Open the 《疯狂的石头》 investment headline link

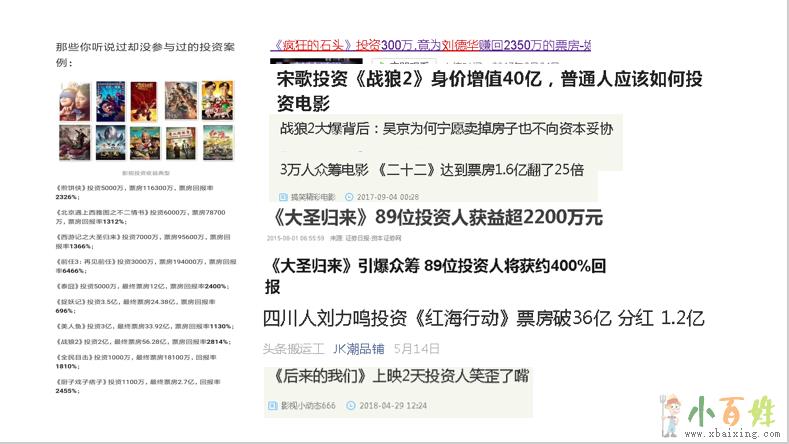point(430,45)
